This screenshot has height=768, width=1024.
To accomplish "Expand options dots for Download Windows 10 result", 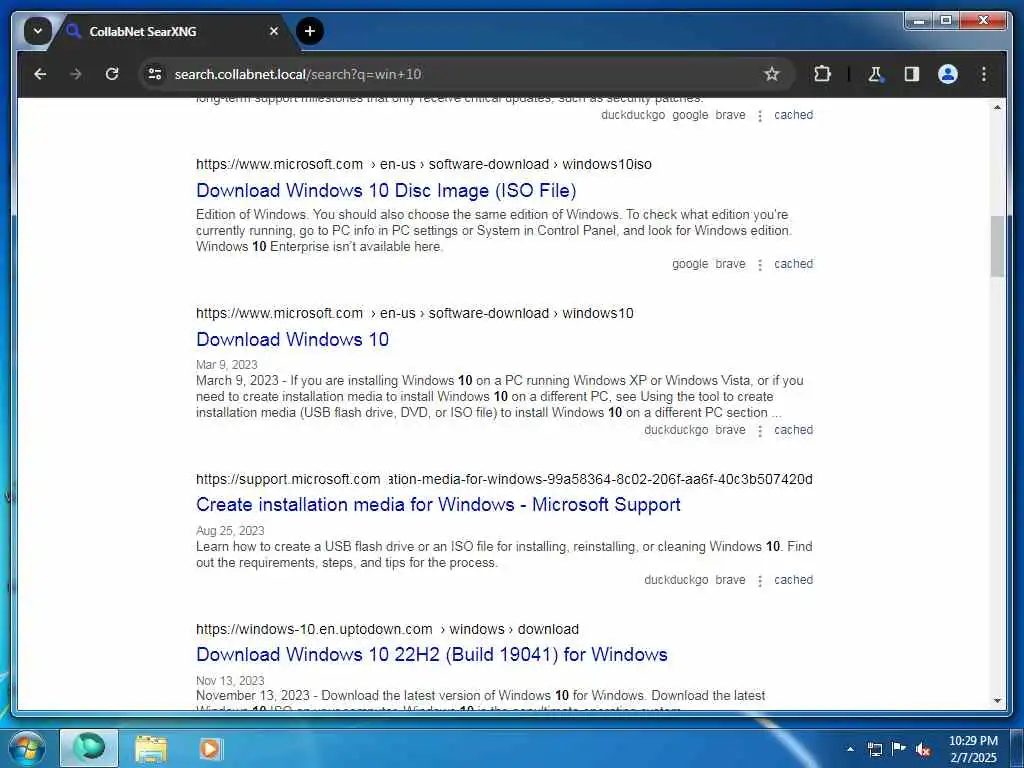I will [760, 430].
